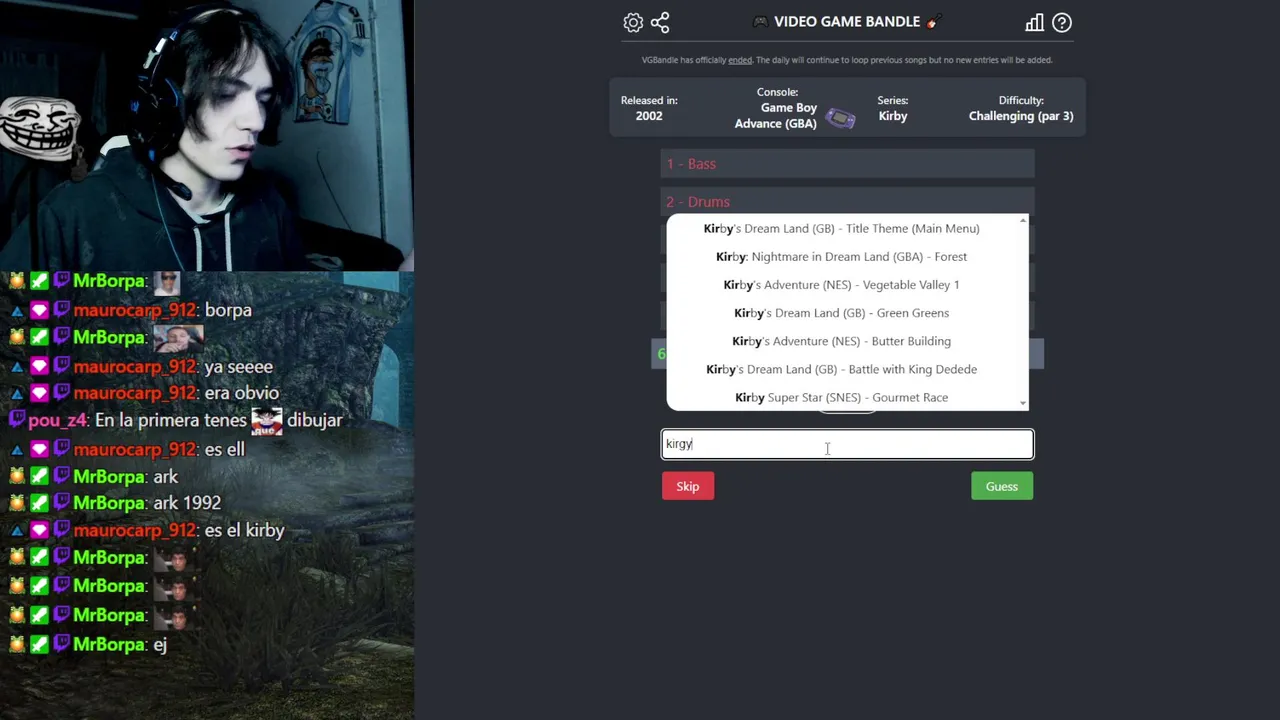This screenshot has width=1280, height=720.
Task: Click chat message 'ark 1992'
Action: pyautogui.click(x=187, y=503)
